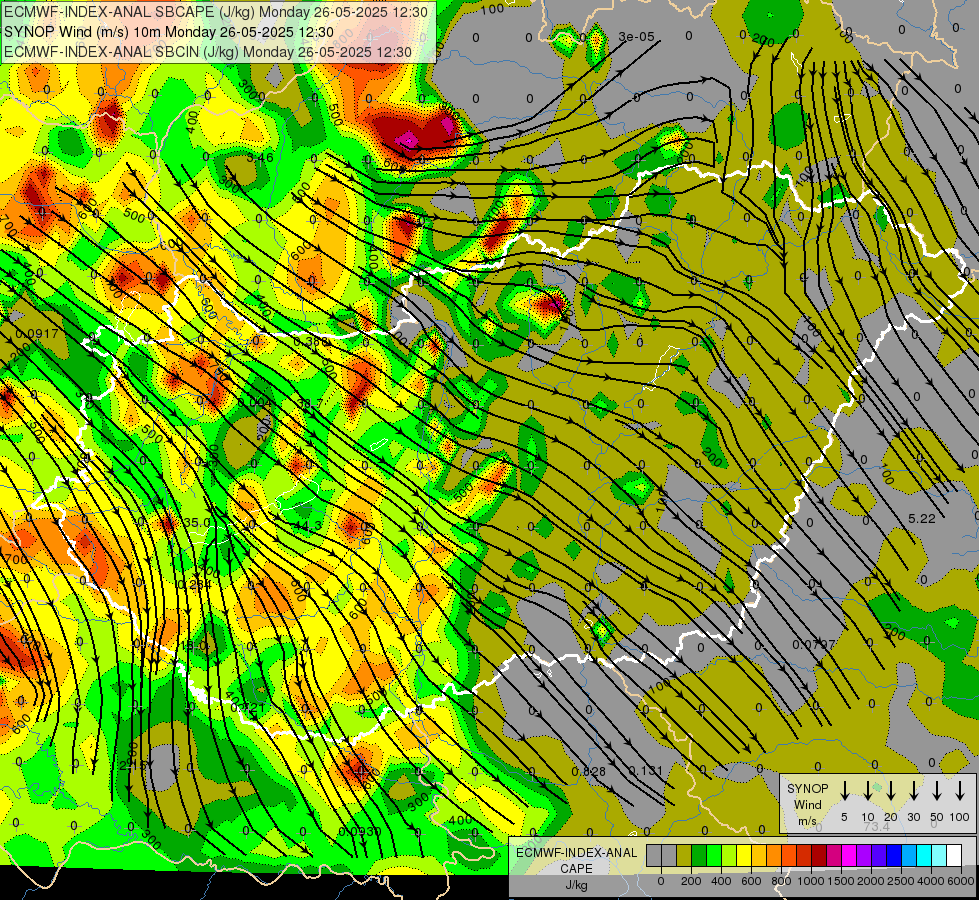979x900 pixels.
Task: Select the pale cyan swatch before white
Action: tap(938, 855)
